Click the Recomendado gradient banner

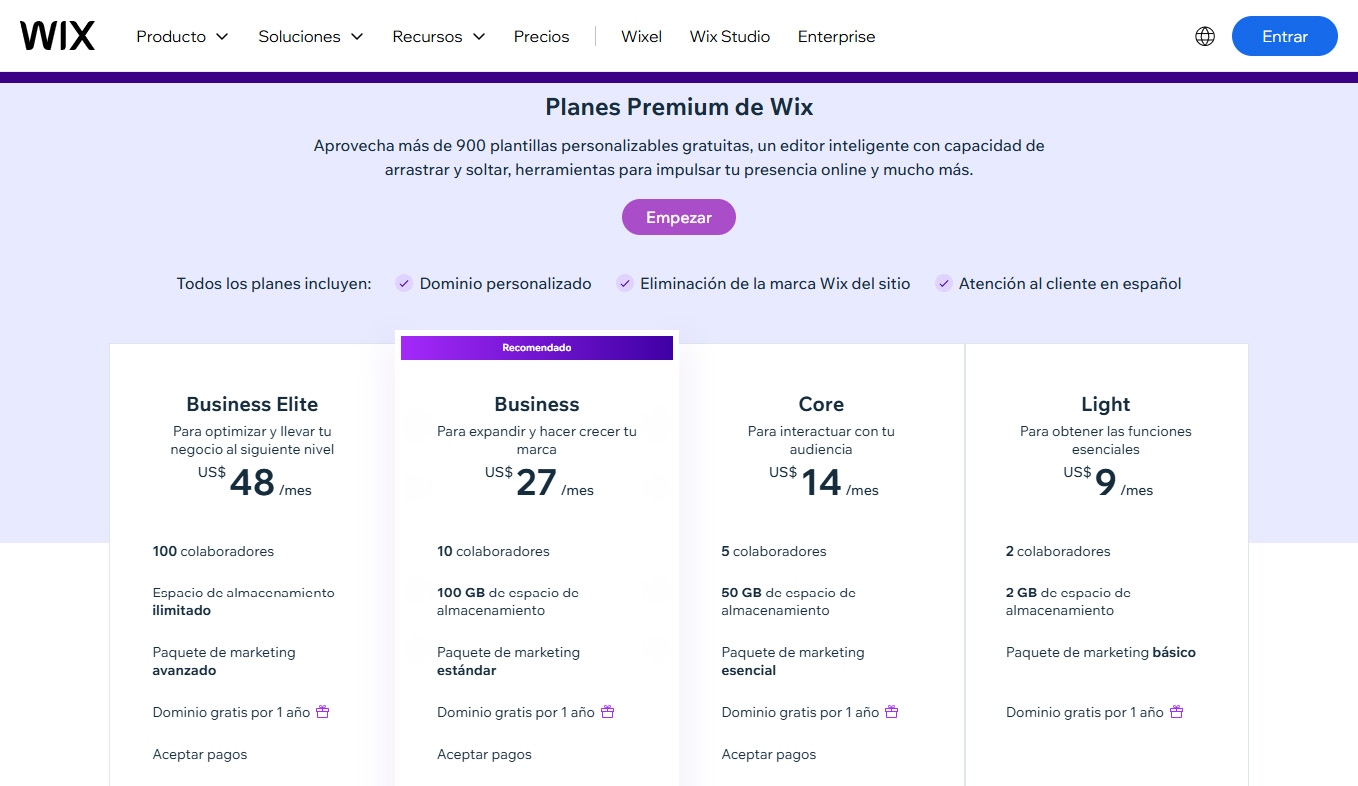click(x=537, y=347)
